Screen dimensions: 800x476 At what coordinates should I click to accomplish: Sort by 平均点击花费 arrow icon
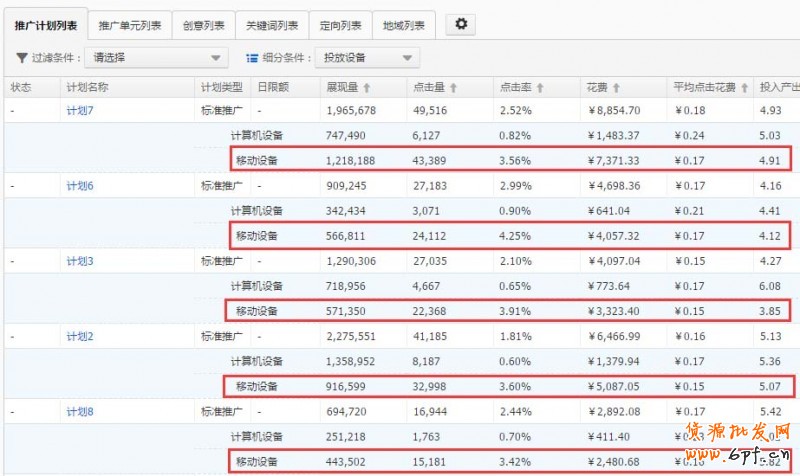coord(744,87)
